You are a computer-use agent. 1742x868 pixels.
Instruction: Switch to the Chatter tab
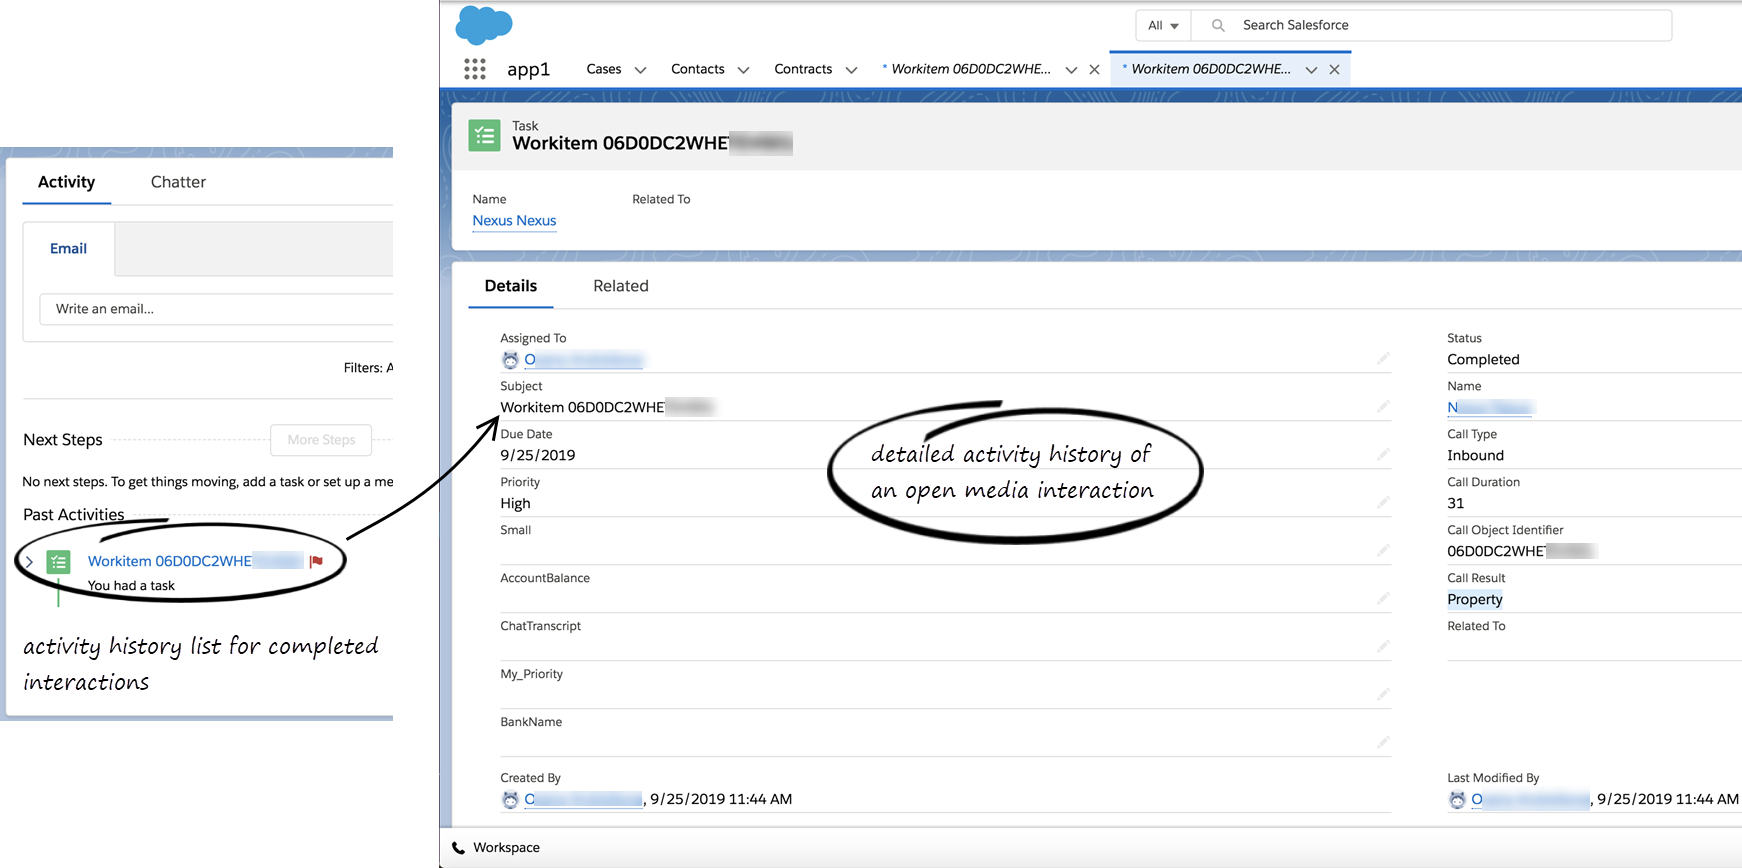click(x=178, y=182)
